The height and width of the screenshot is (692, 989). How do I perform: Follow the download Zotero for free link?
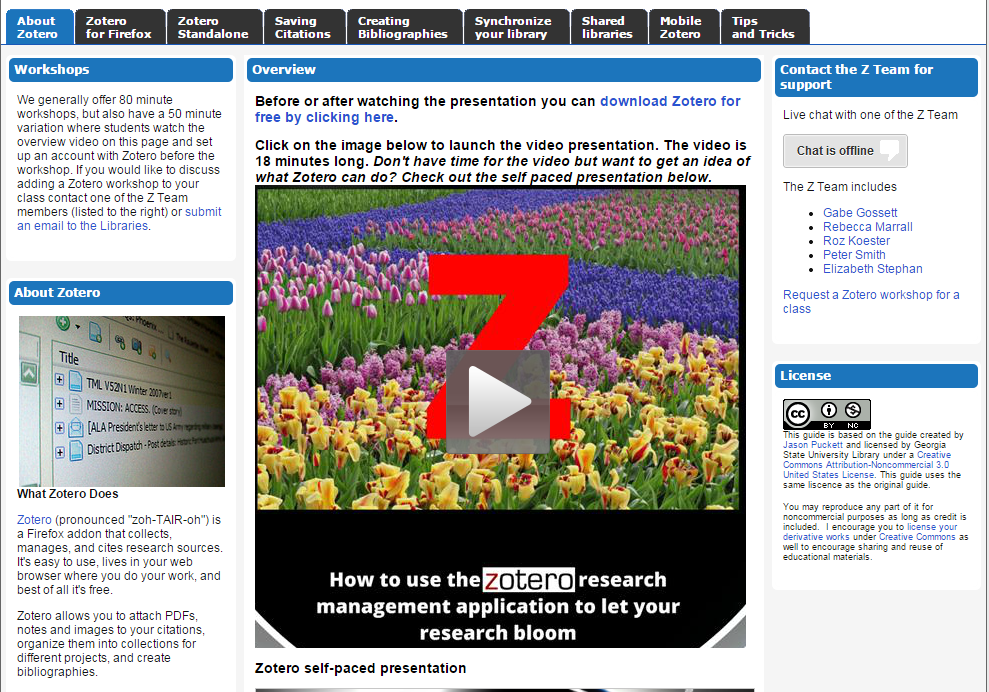498,109
